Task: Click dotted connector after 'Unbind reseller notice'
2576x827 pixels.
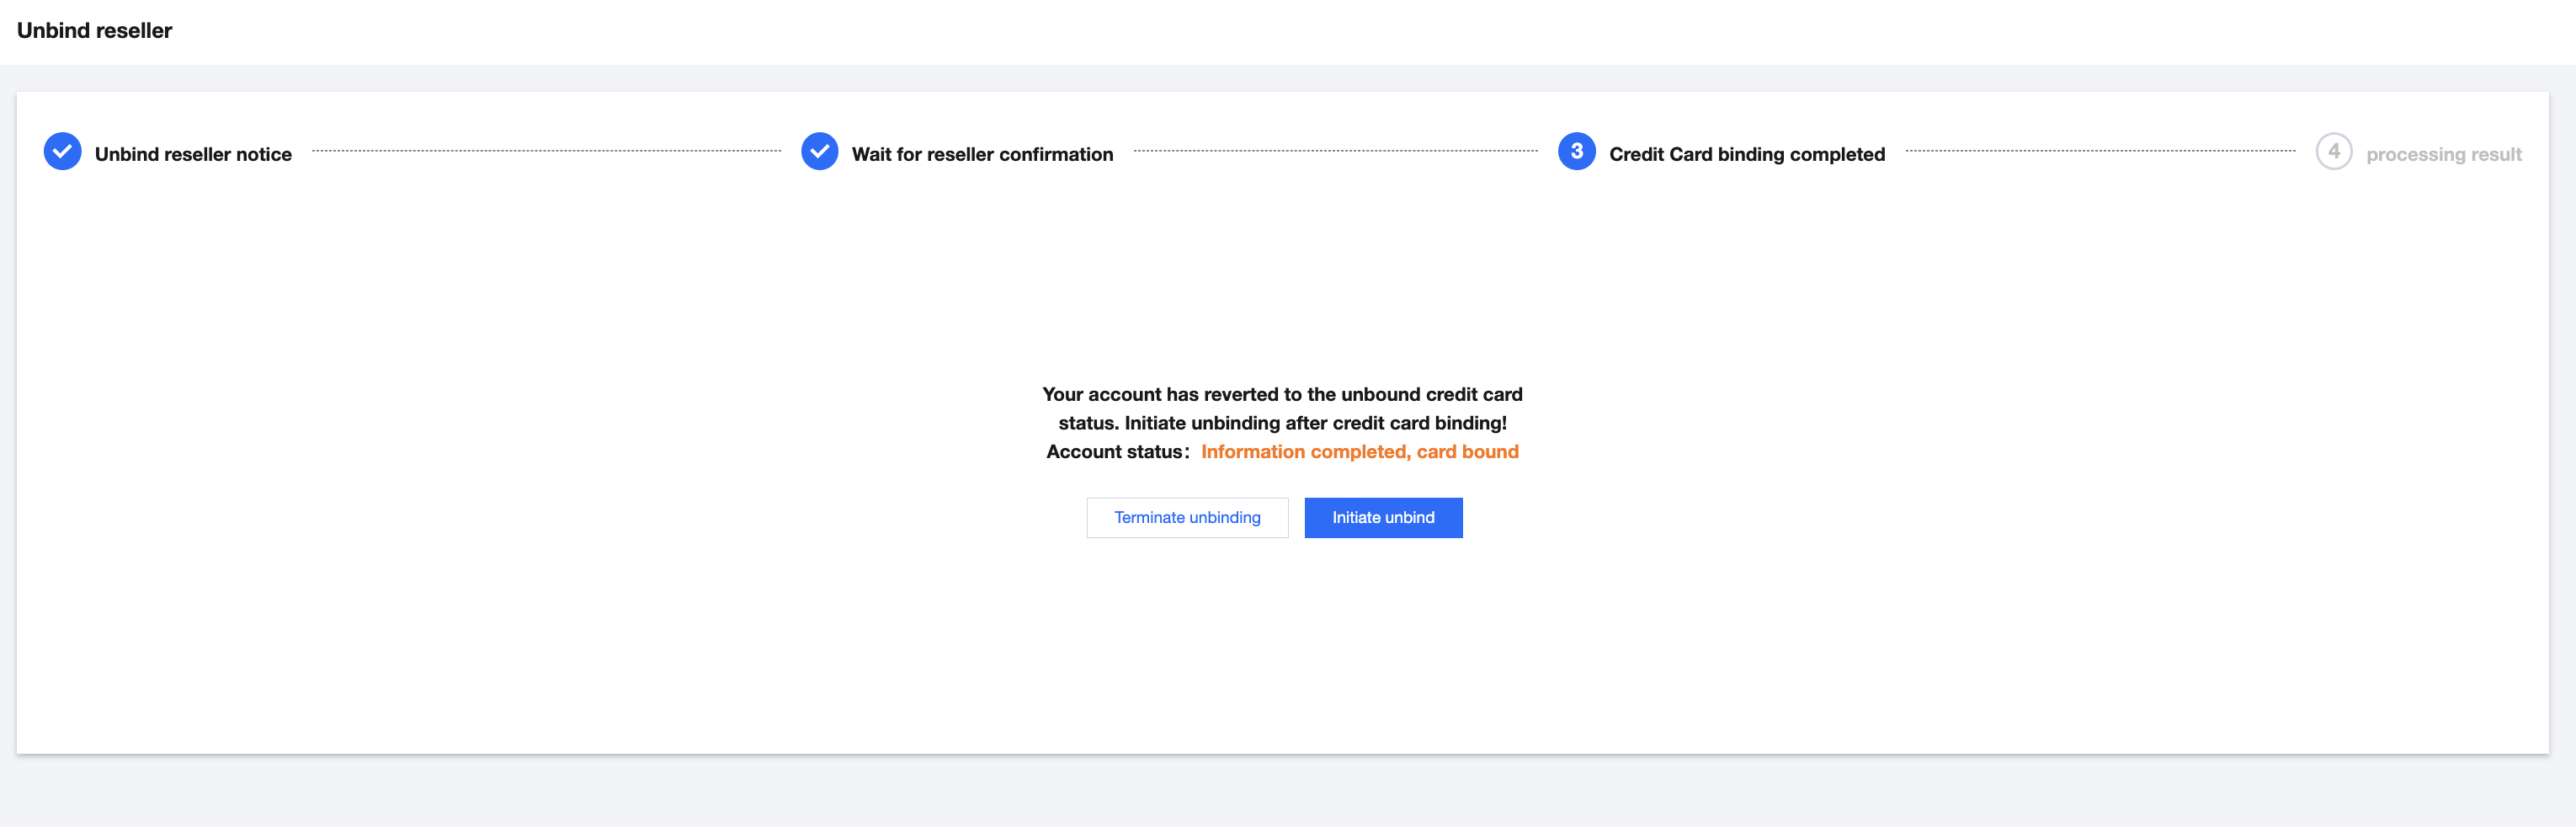Action: [546, 151]
